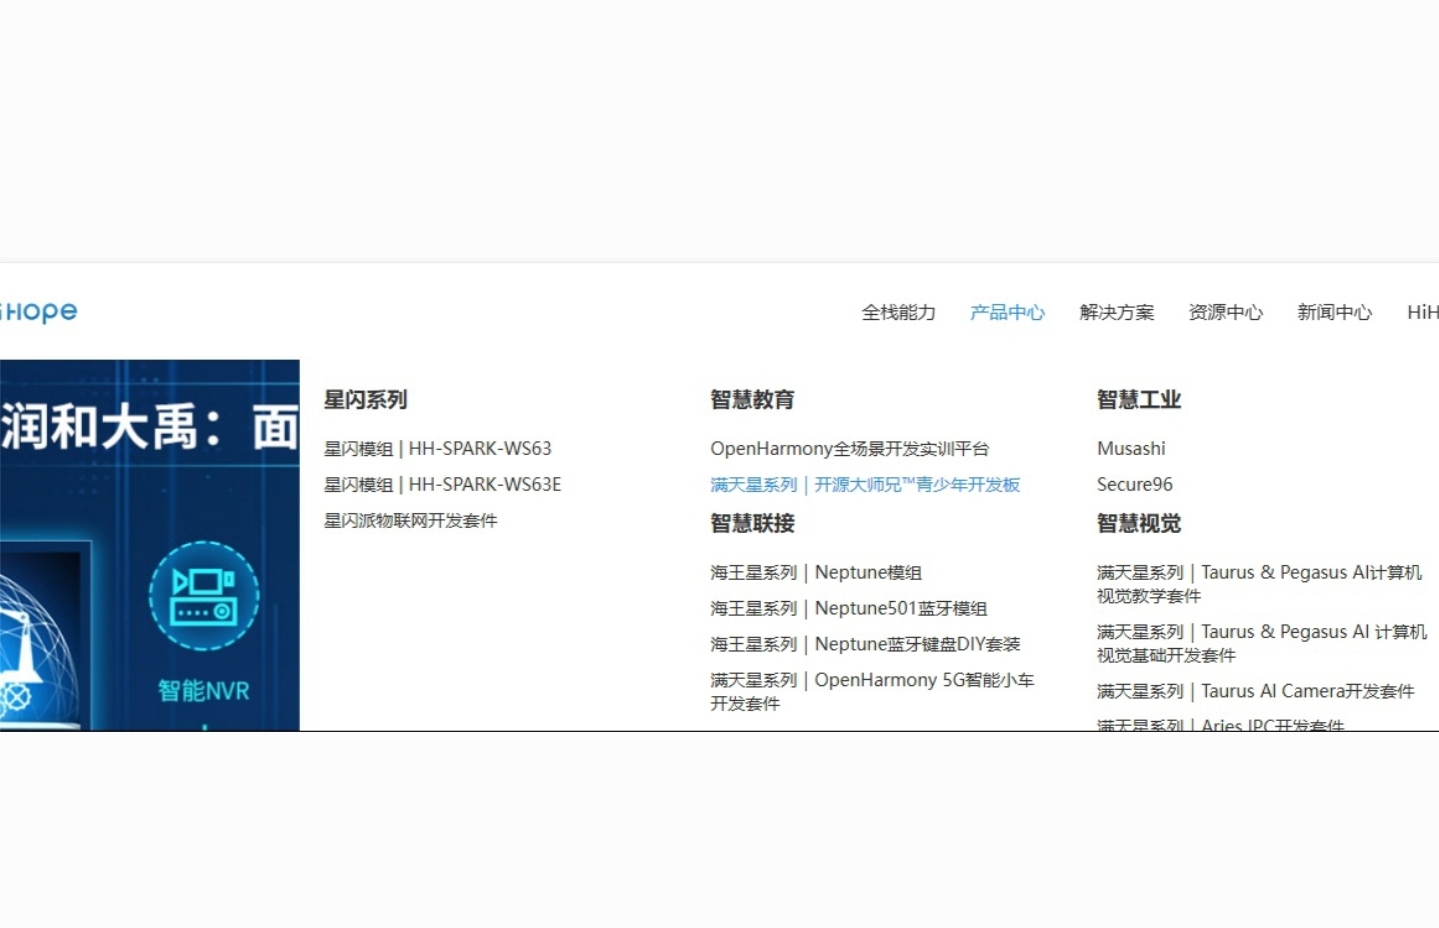Open the 资源中心 menu
This screenshot has height=928, width=1439.
click(x=1225, y=313)
